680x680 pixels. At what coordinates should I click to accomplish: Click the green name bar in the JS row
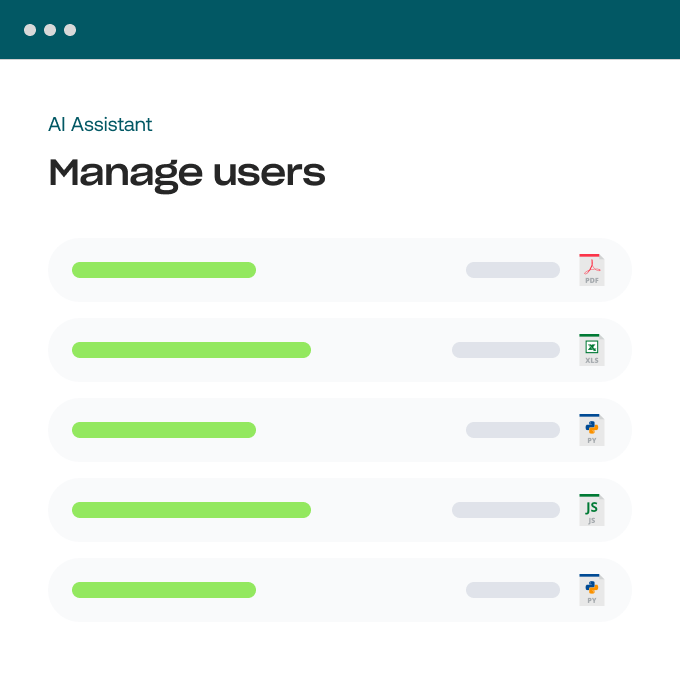coord(191,510)
